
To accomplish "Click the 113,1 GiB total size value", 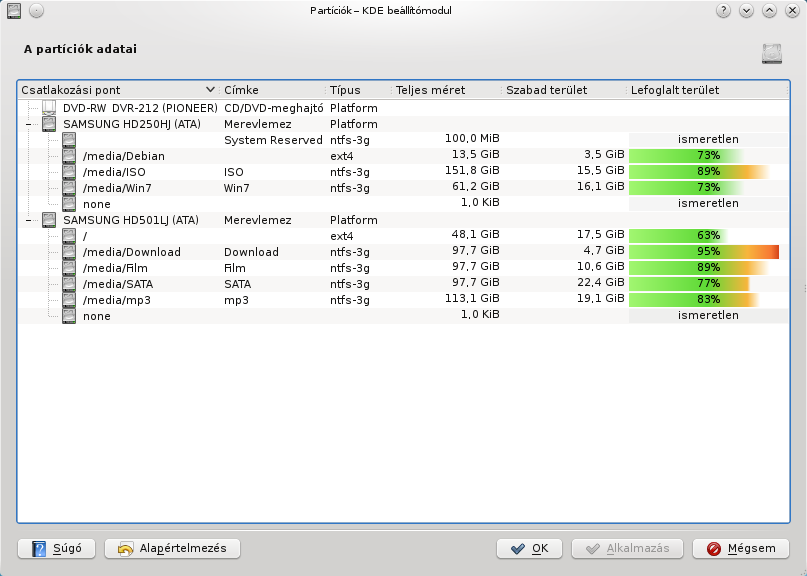I will (x=472, y=298).
